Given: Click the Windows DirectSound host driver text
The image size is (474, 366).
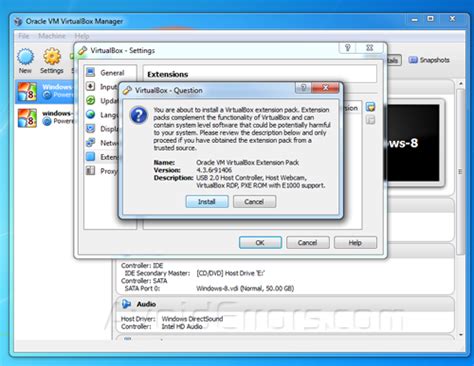Looking at the screenshot, I should [x=192, y=319].
